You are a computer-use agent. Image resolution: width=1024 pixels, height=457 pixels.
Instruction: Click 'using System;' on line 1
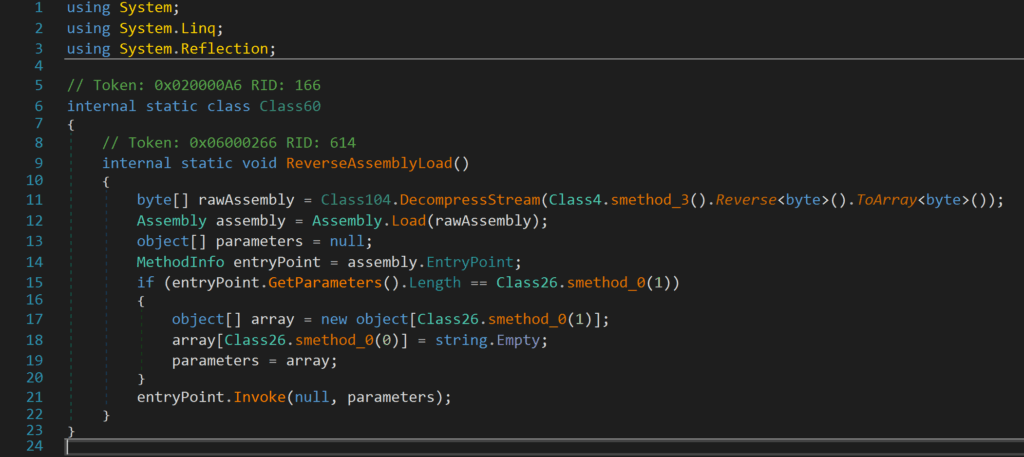(123, 8)
